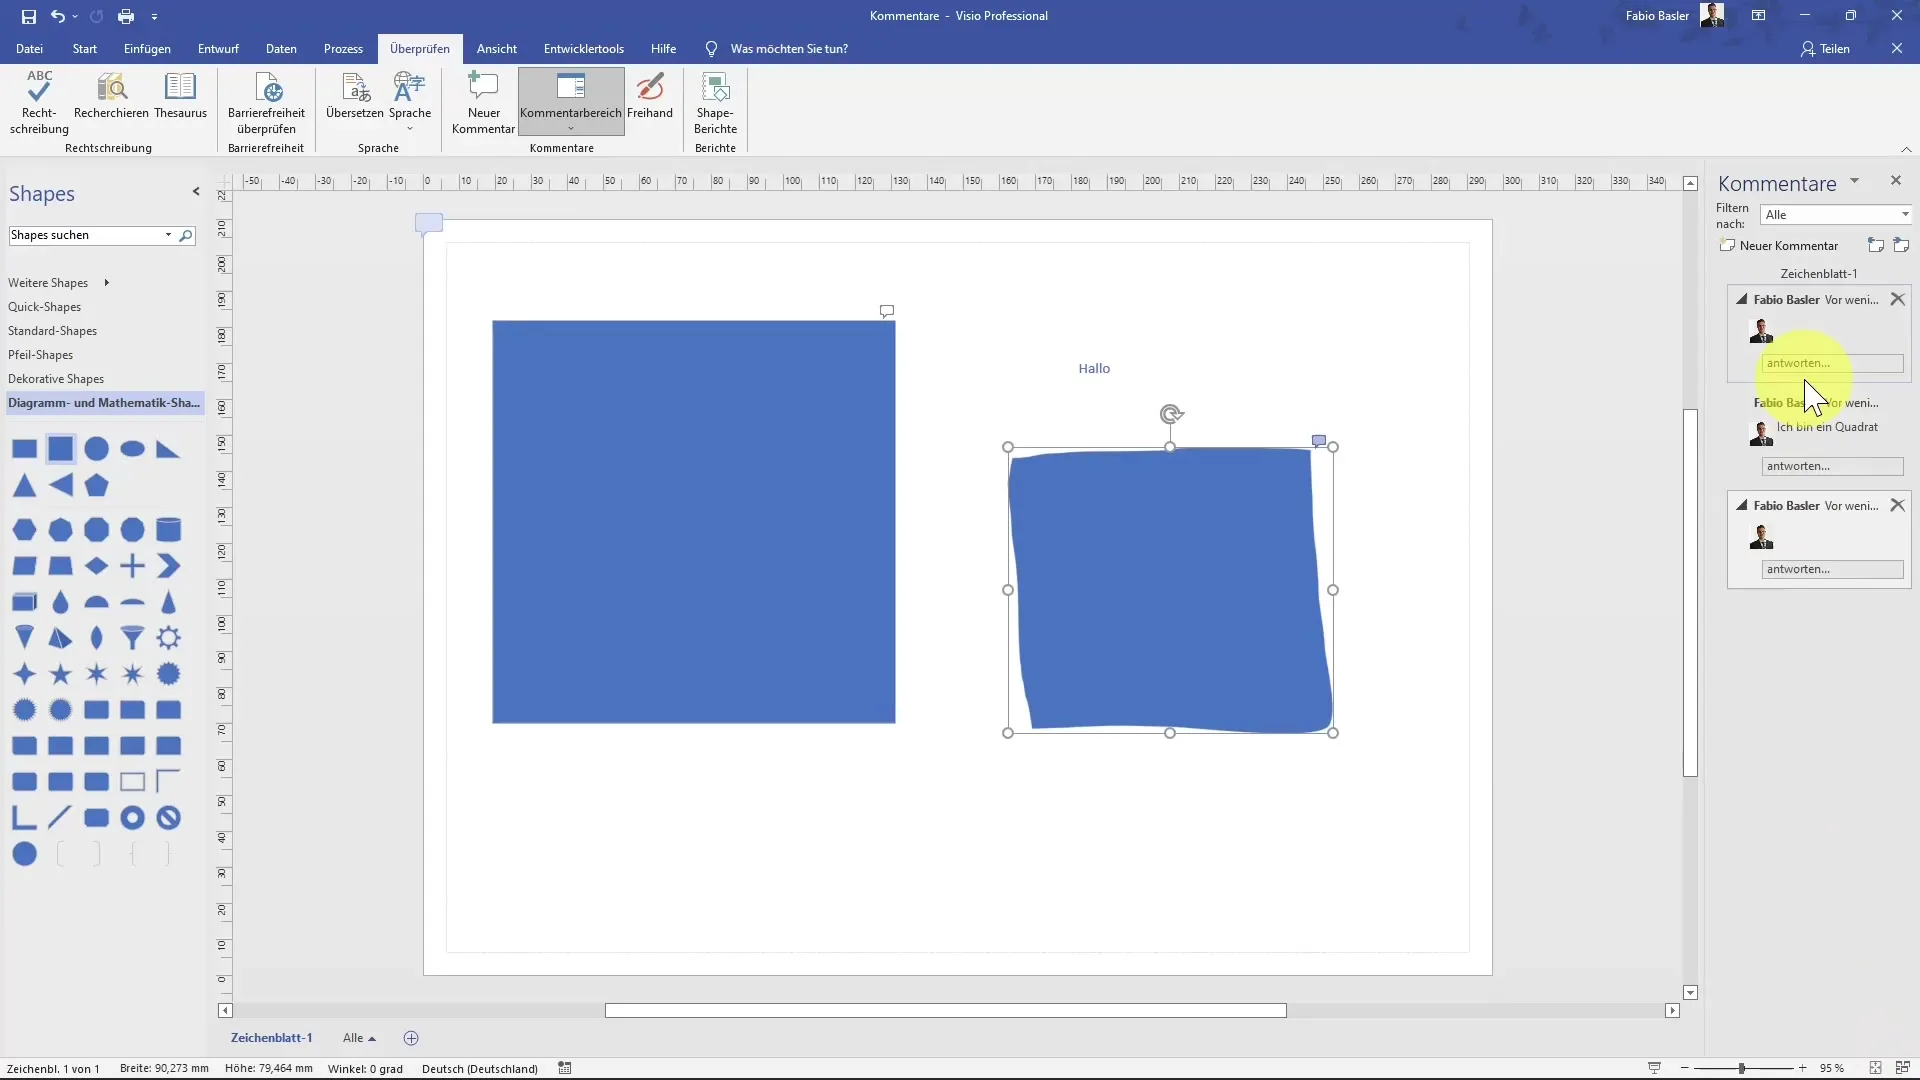
Task: Switch to the Ansicht tab
Action: click(497, 48)
